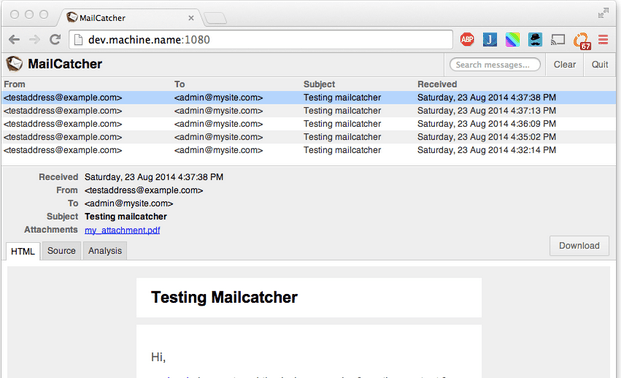Click the Testing Mailcatcher heading in email body
Image resolution: width=621 pixels, height=381 pixels.
224,297
